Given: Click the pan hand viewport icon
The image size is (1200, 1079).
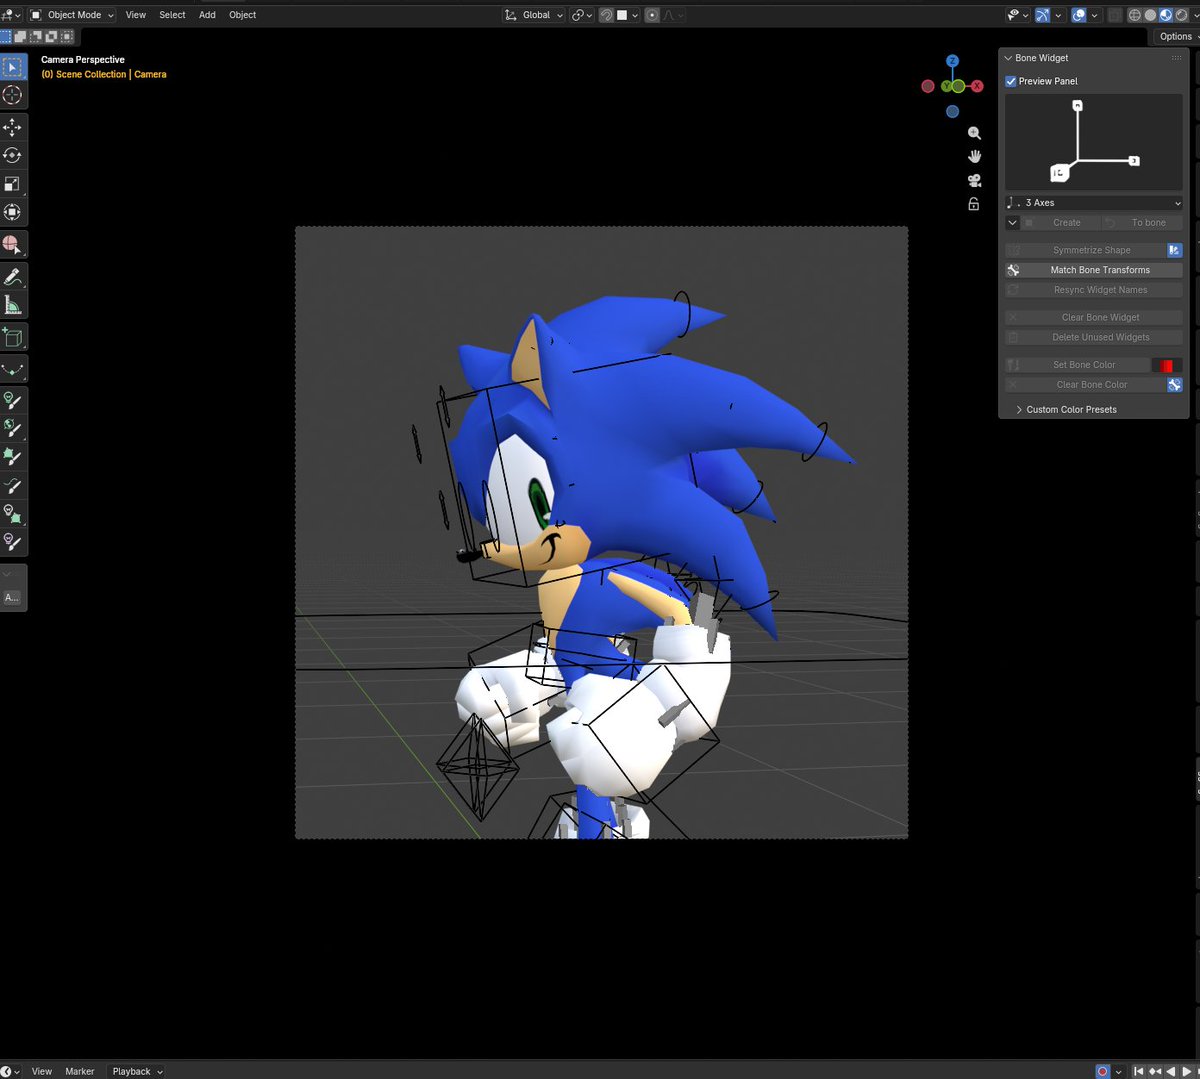Looking at the screenshot, I should (x=974, y=157).
